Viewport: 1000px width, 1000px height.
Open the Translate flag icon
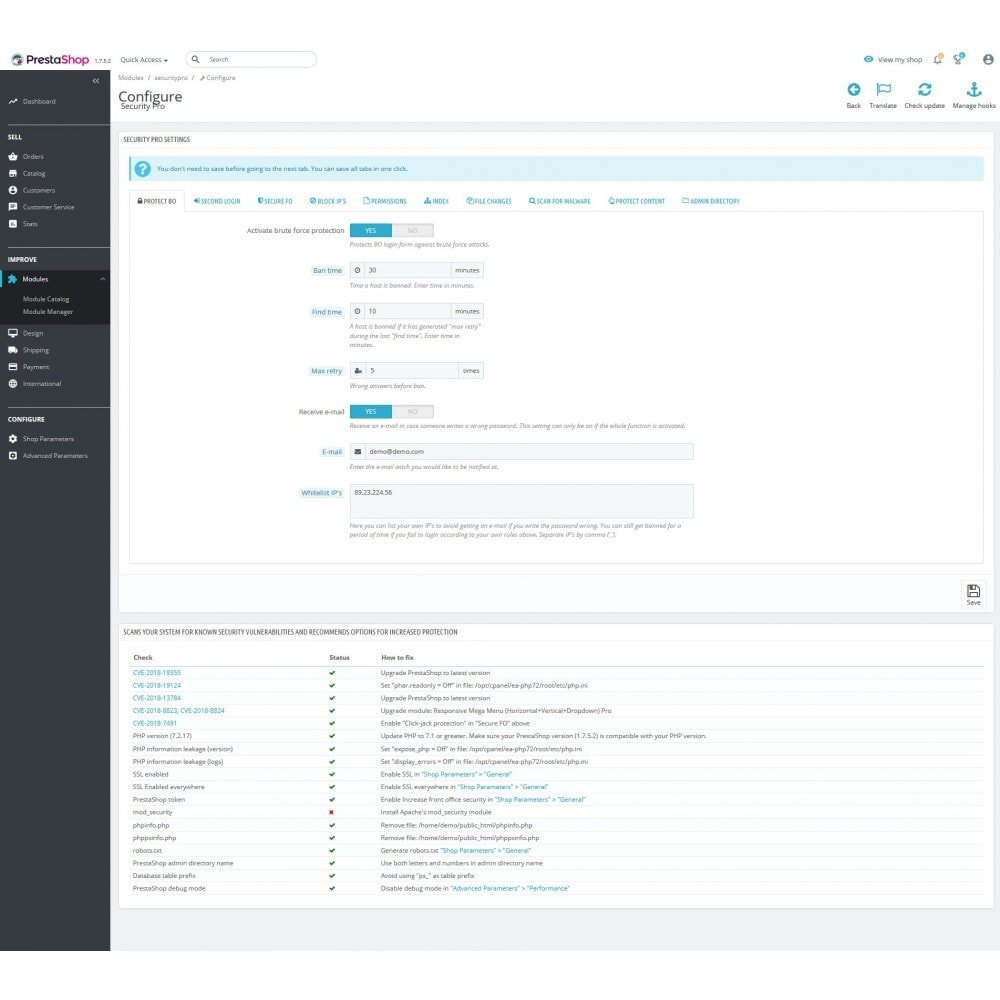click(x=883, y=89)
